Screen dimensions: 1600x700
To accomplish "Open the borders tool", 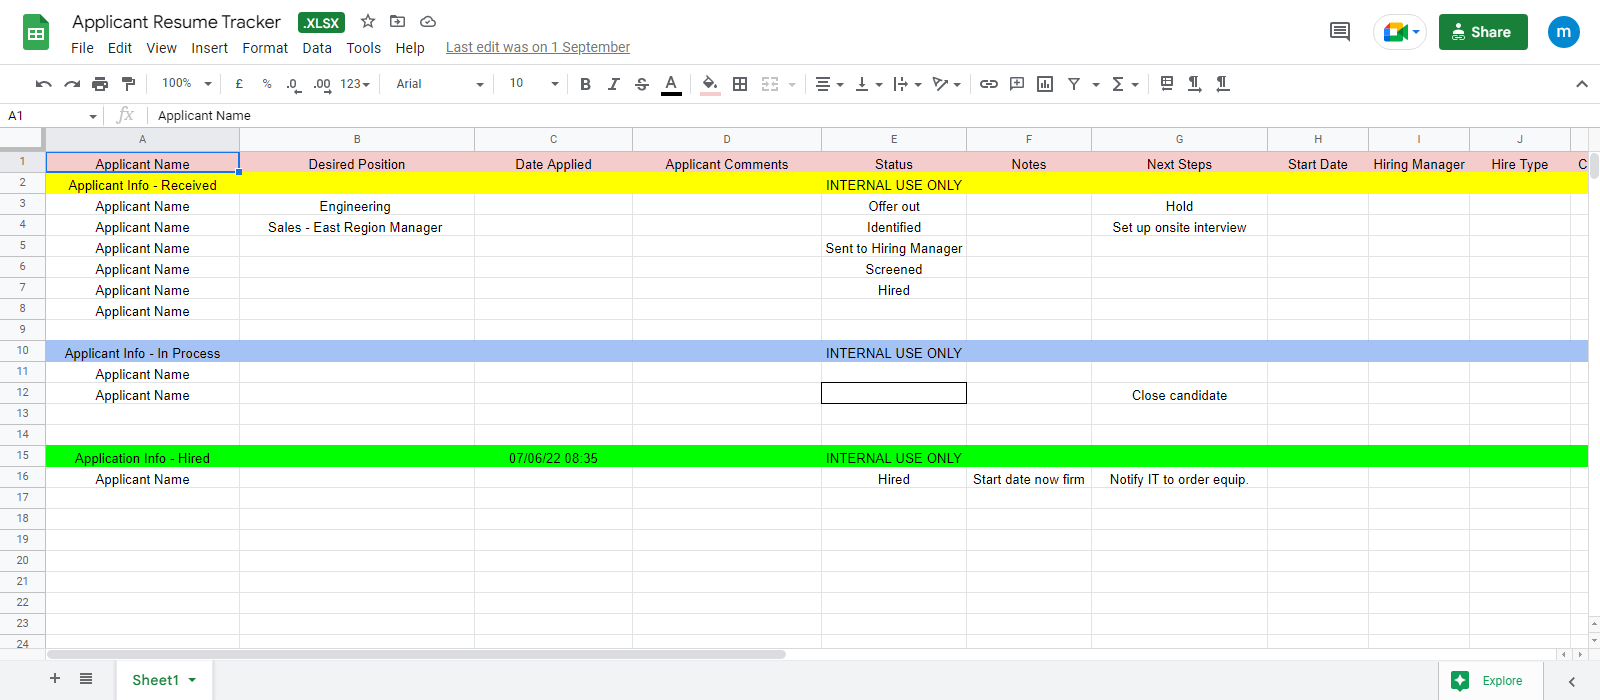I will [740, 84].
